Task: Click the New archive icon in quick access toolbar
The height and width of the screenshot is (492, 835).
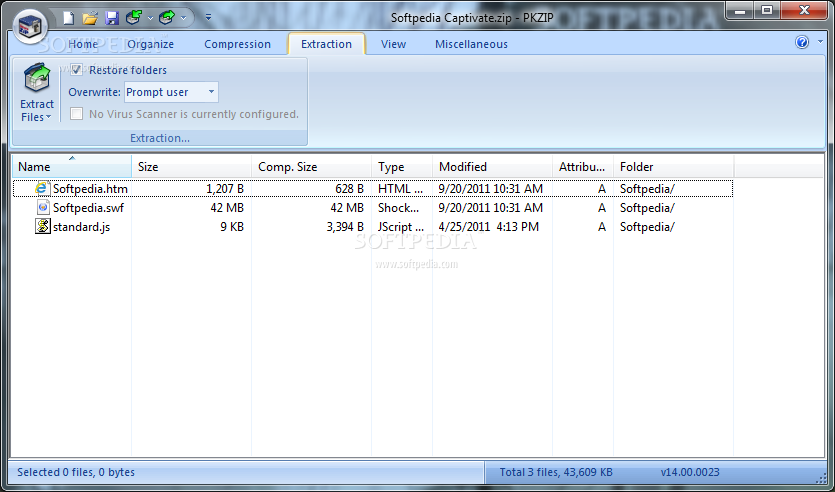Action: click(x=68, y=18)
